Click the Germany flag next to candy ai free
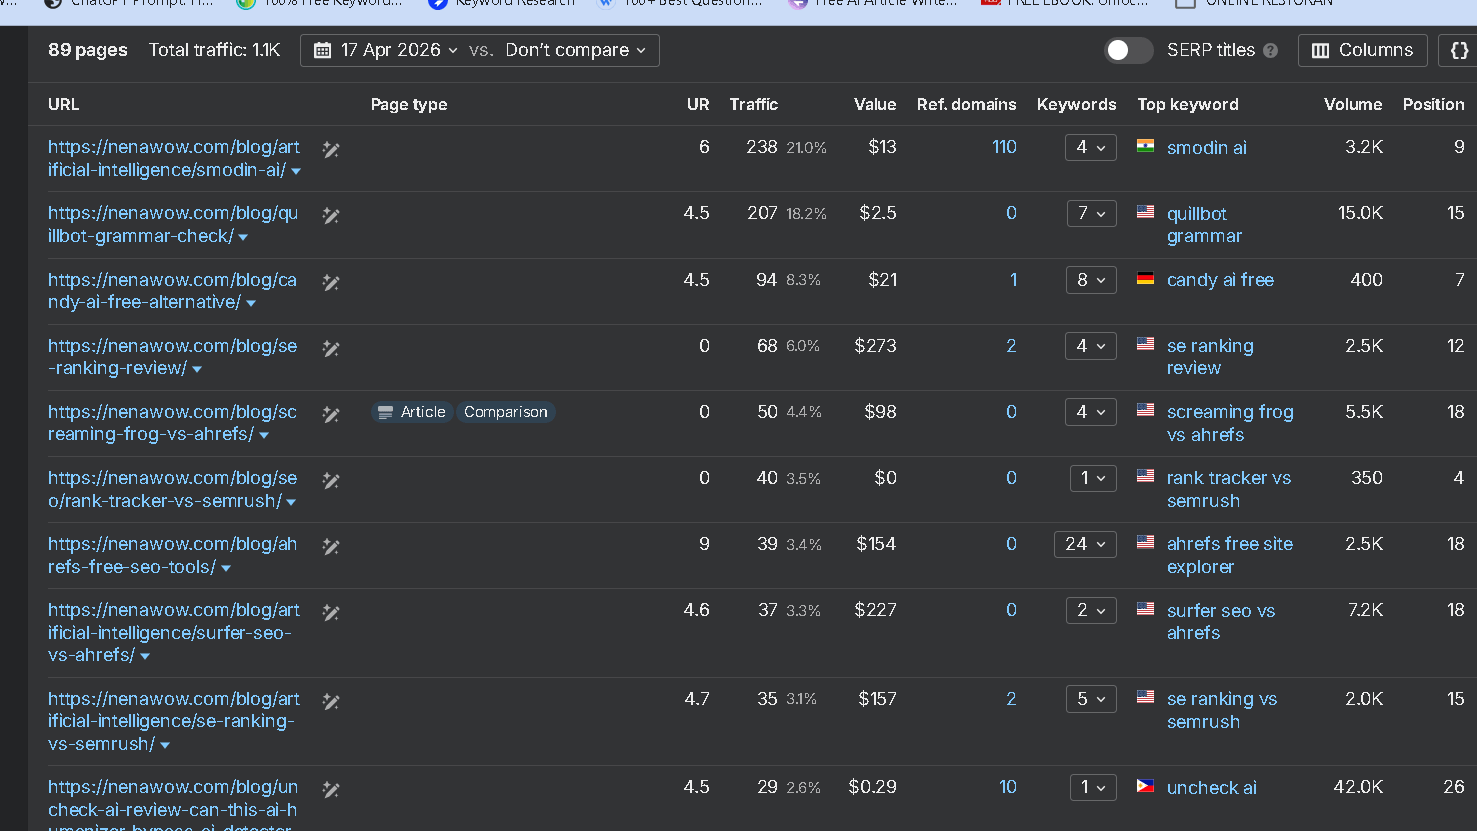The height and width of the screenshot is (831, 1477). tap(1146, 278)
